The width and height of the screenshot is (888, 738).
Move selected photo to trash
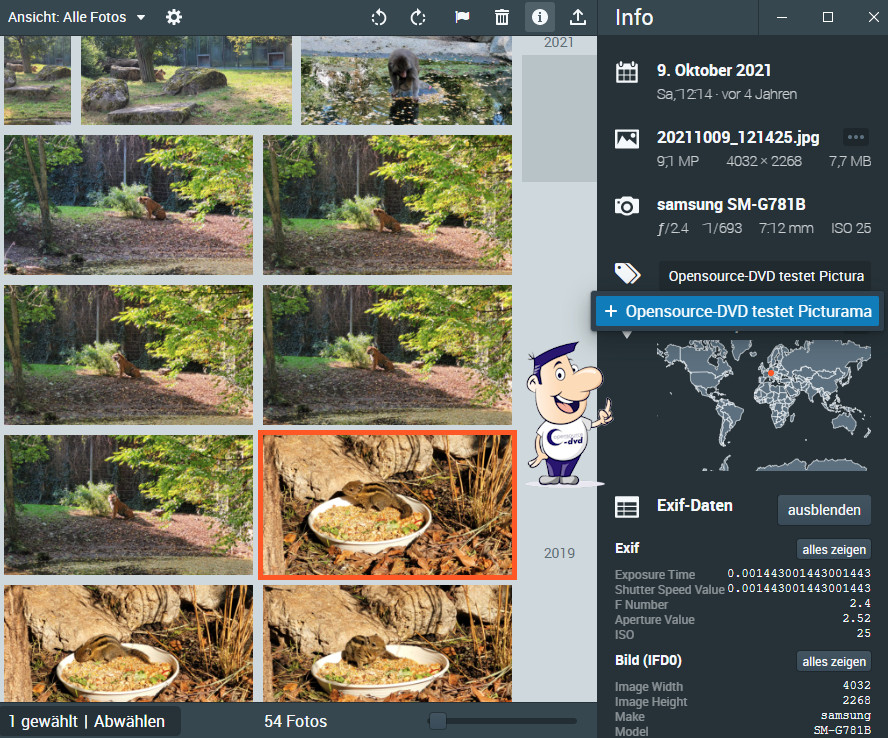click(x=501, y=17)
